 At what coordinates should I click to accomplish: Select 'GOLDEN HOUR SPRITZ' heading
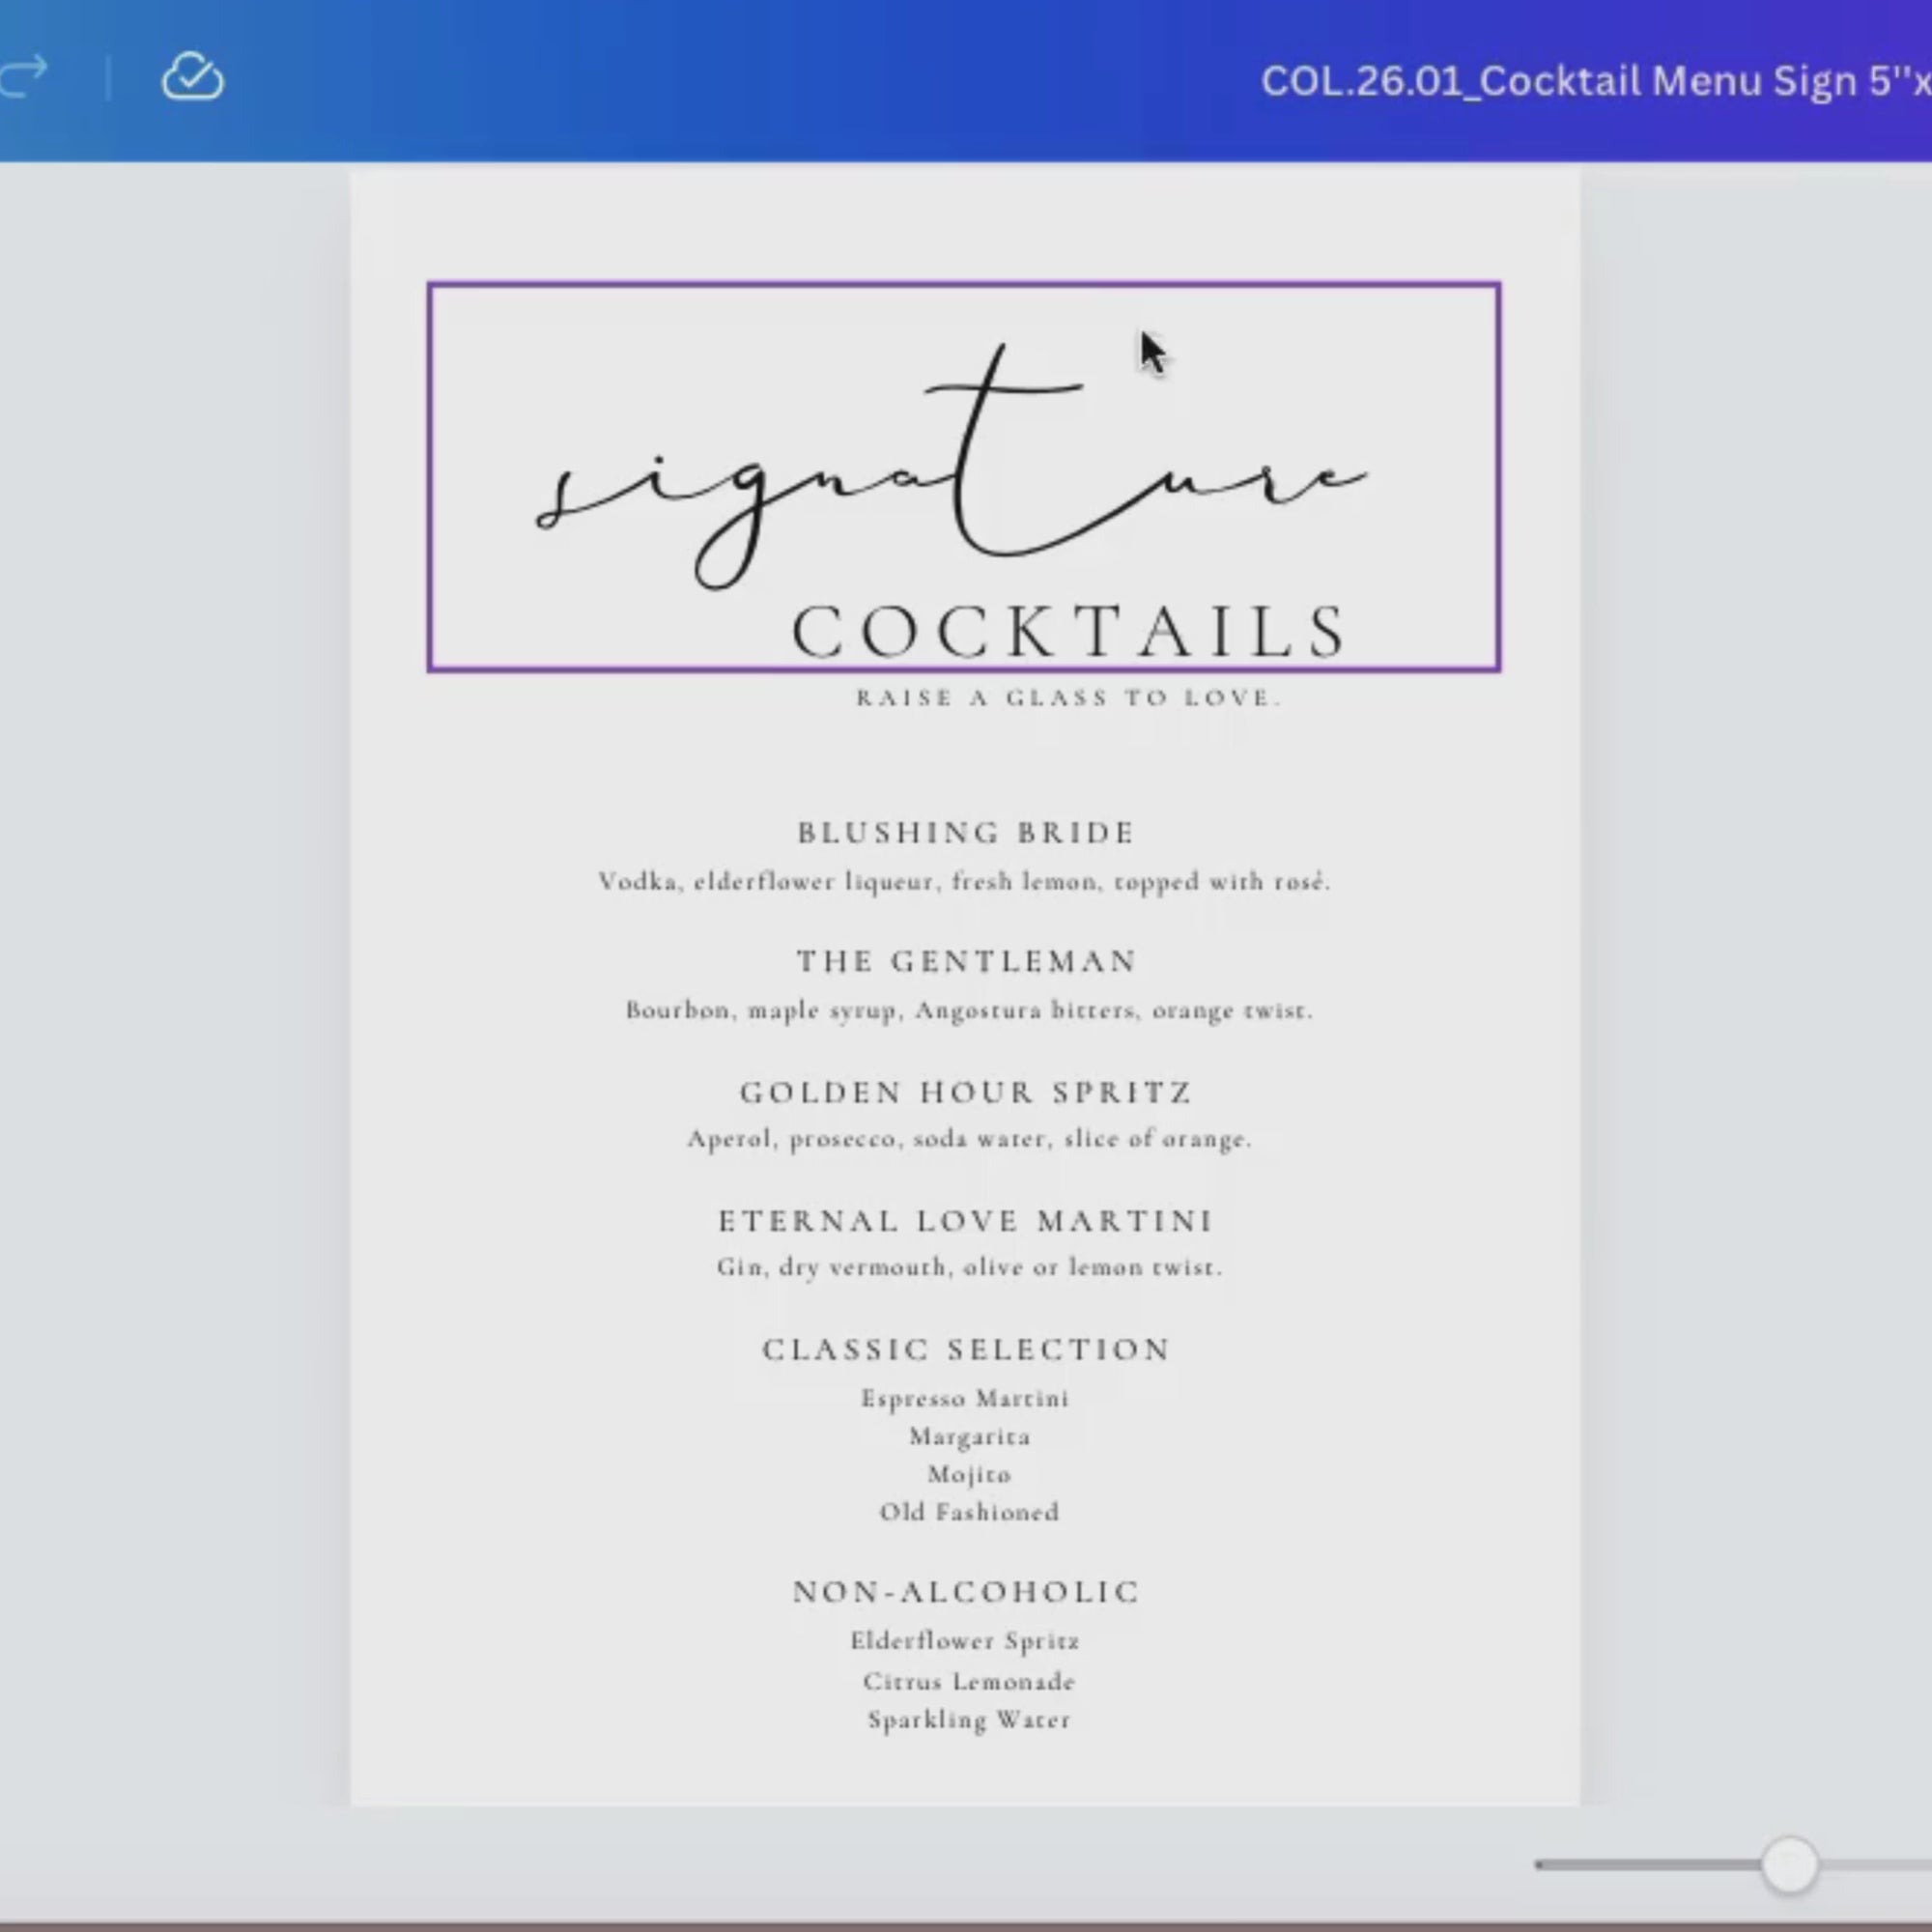point(966,1092)
